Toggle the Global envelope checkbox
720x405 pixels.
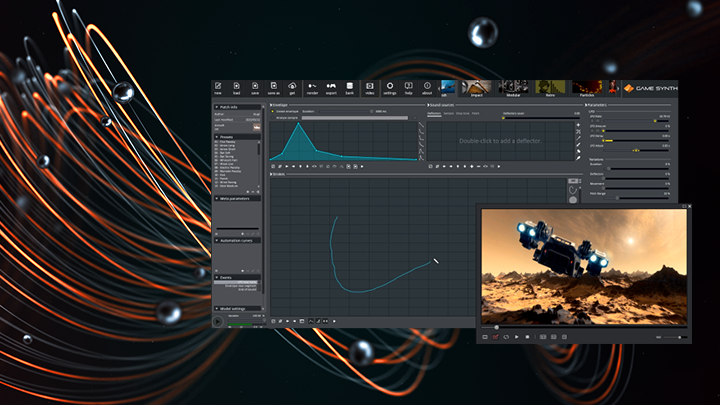(x=273, y=112)
